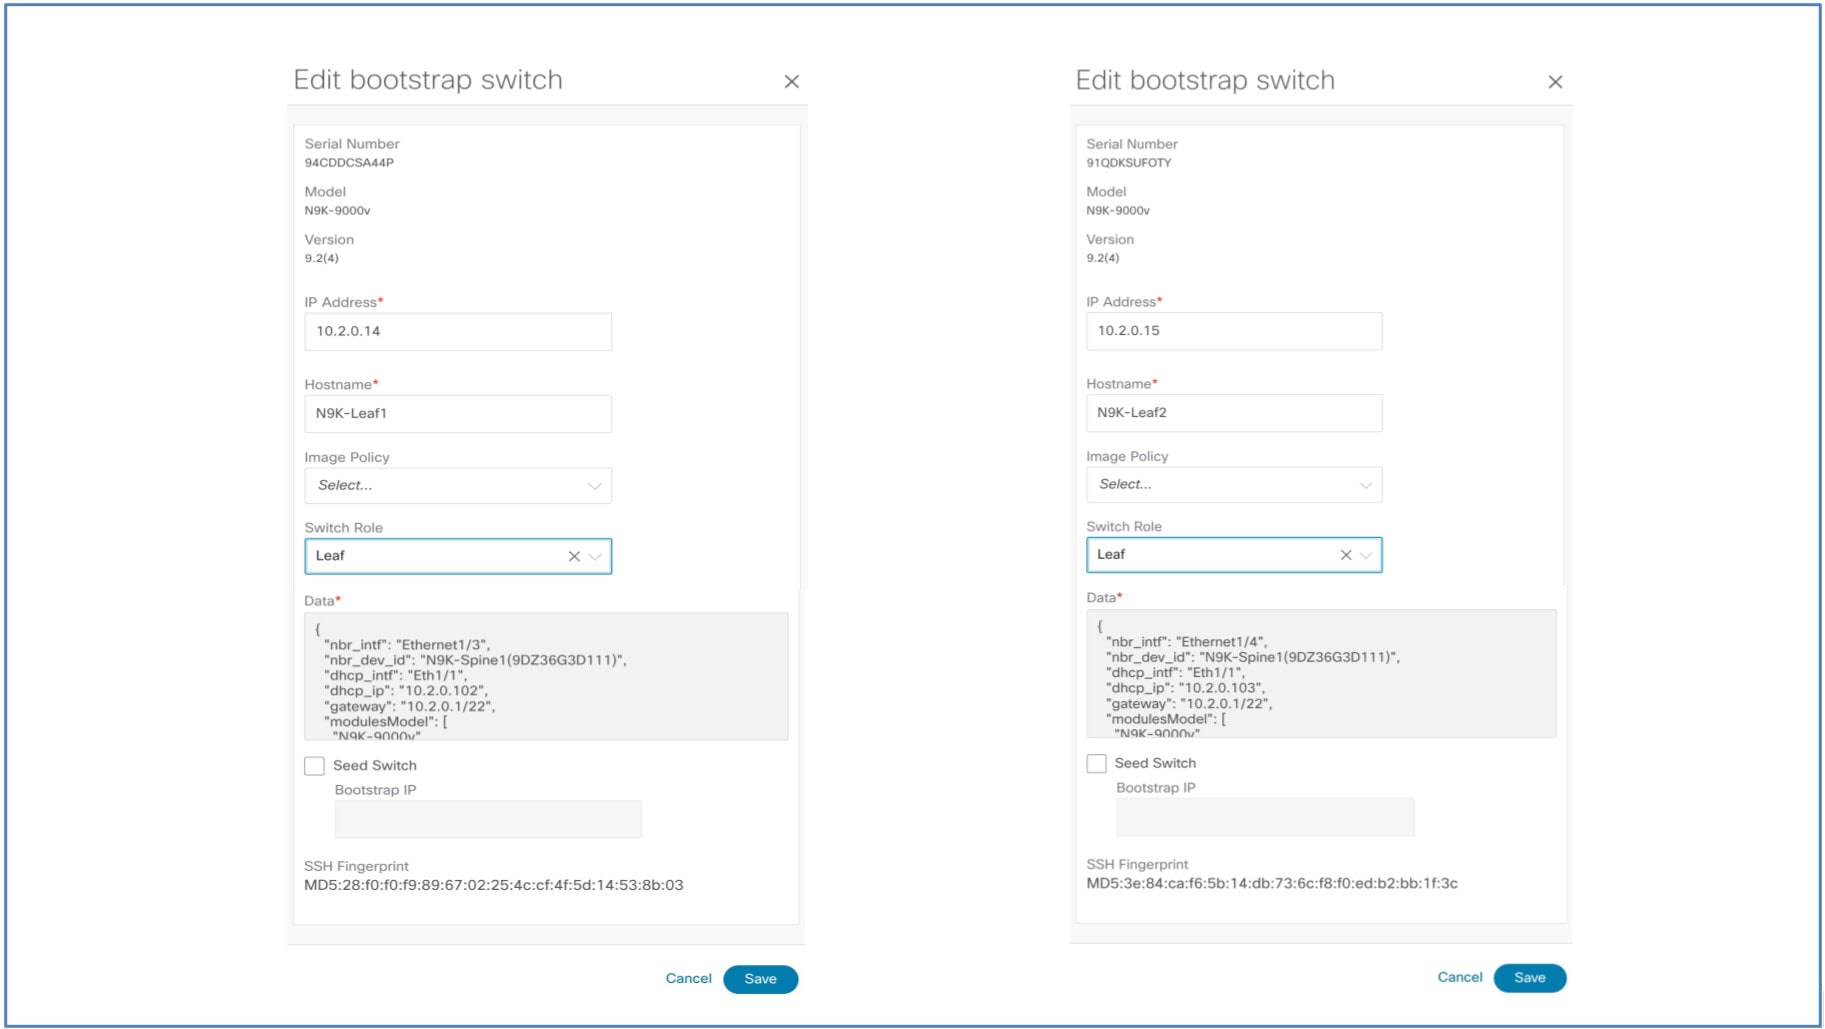This screenshot has height=1029, width=1825.
Task: Click the Bootstrap IP field for N9K-Leaf1
Action: (487, 818)
